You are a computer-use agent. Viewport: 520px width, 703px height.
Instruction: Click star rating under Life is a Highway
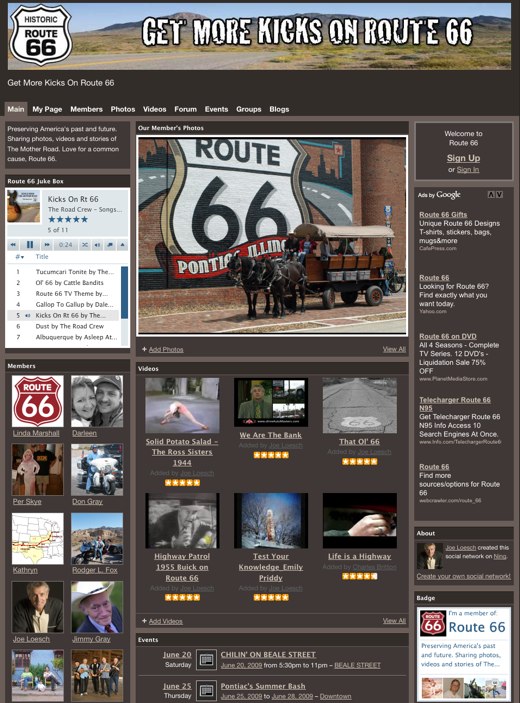pyautogui.click(x=360, y=576)
